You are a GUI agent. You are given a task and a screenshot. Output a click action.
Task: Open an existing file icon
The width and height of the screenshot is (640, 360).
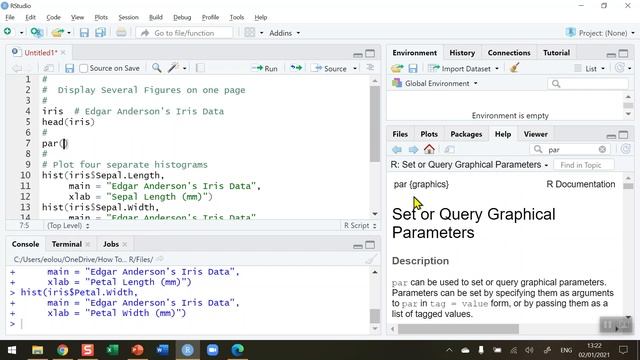(x=58, y=33)
